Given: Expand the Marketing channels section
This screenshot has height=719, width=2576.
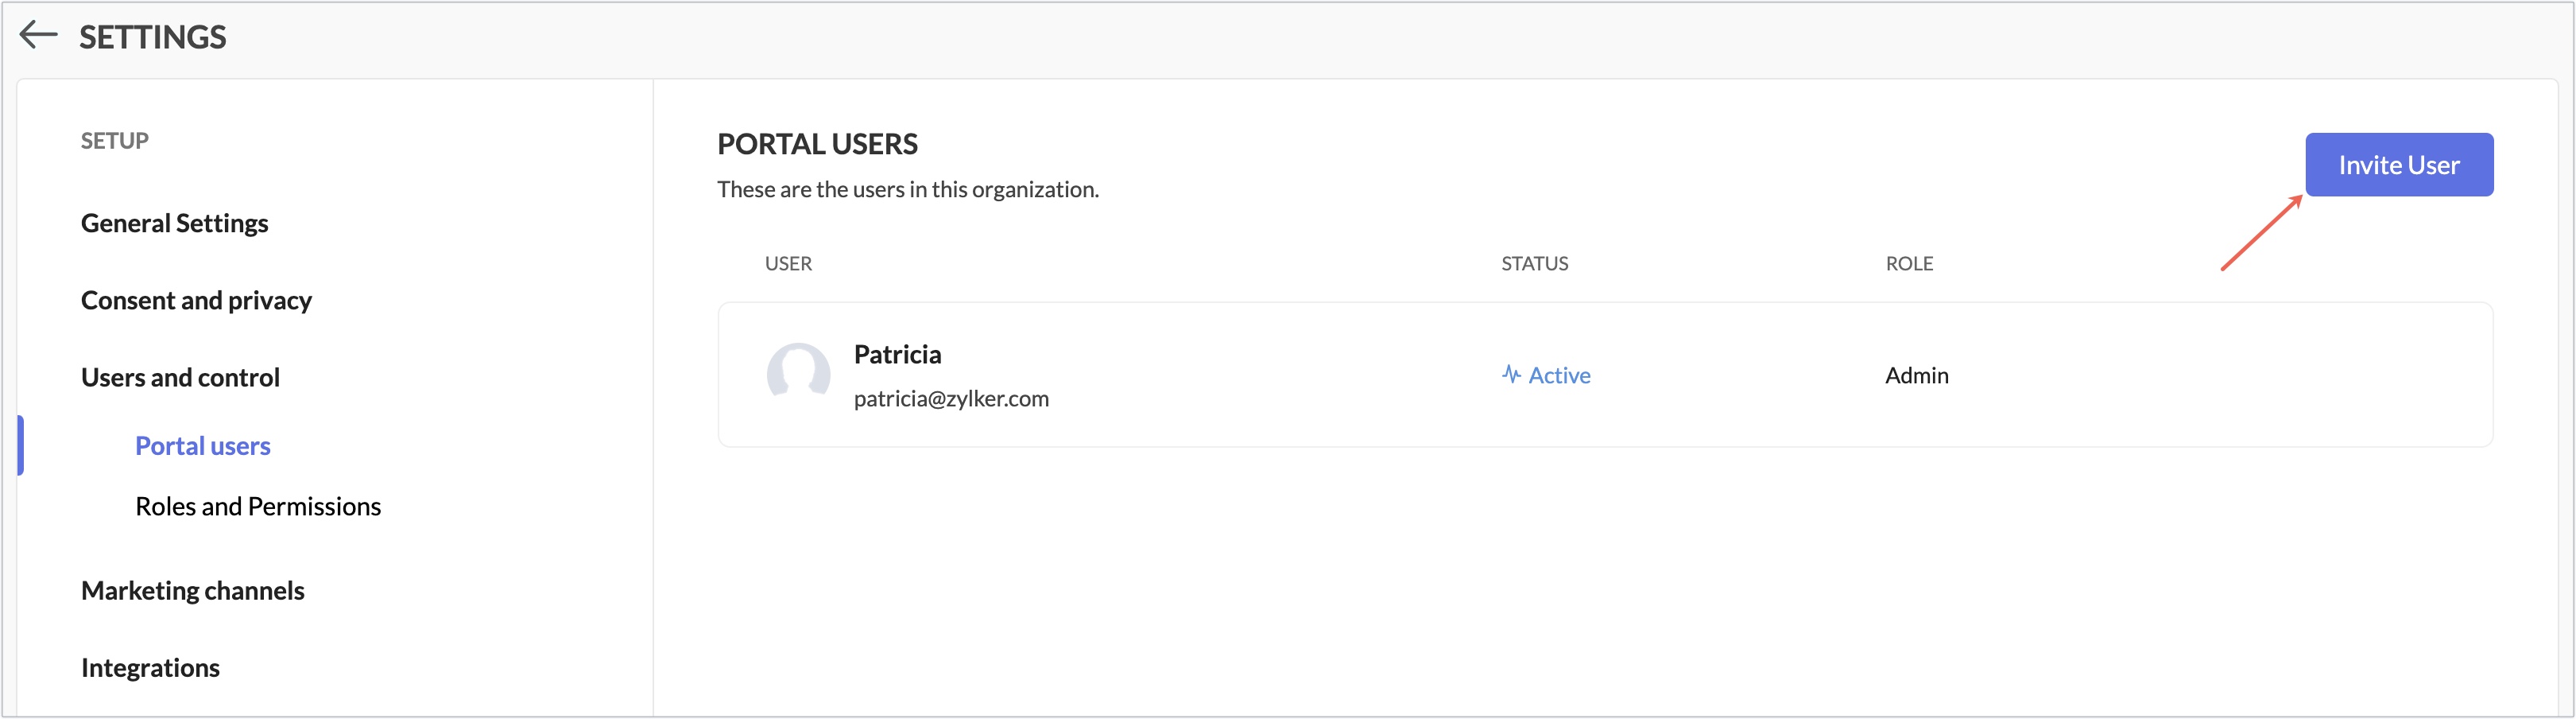Looking at the screenshot, I should point(193,590).
